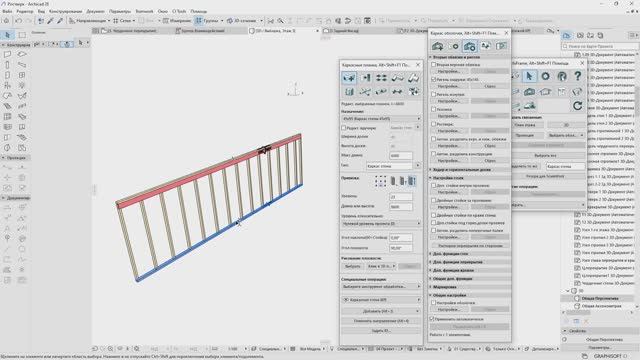Click the highlighted rightmost Привязка alignment icon
640x360 pixels.
[x=411, y=181]
